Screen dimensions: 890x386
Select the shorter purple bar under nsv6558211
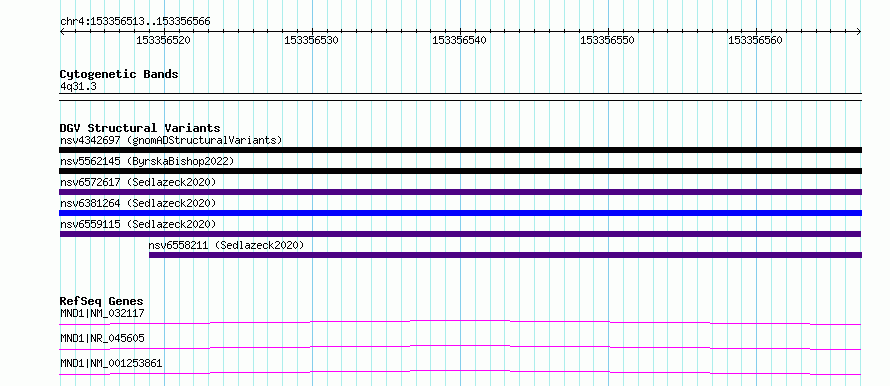(x=505, y=255)
